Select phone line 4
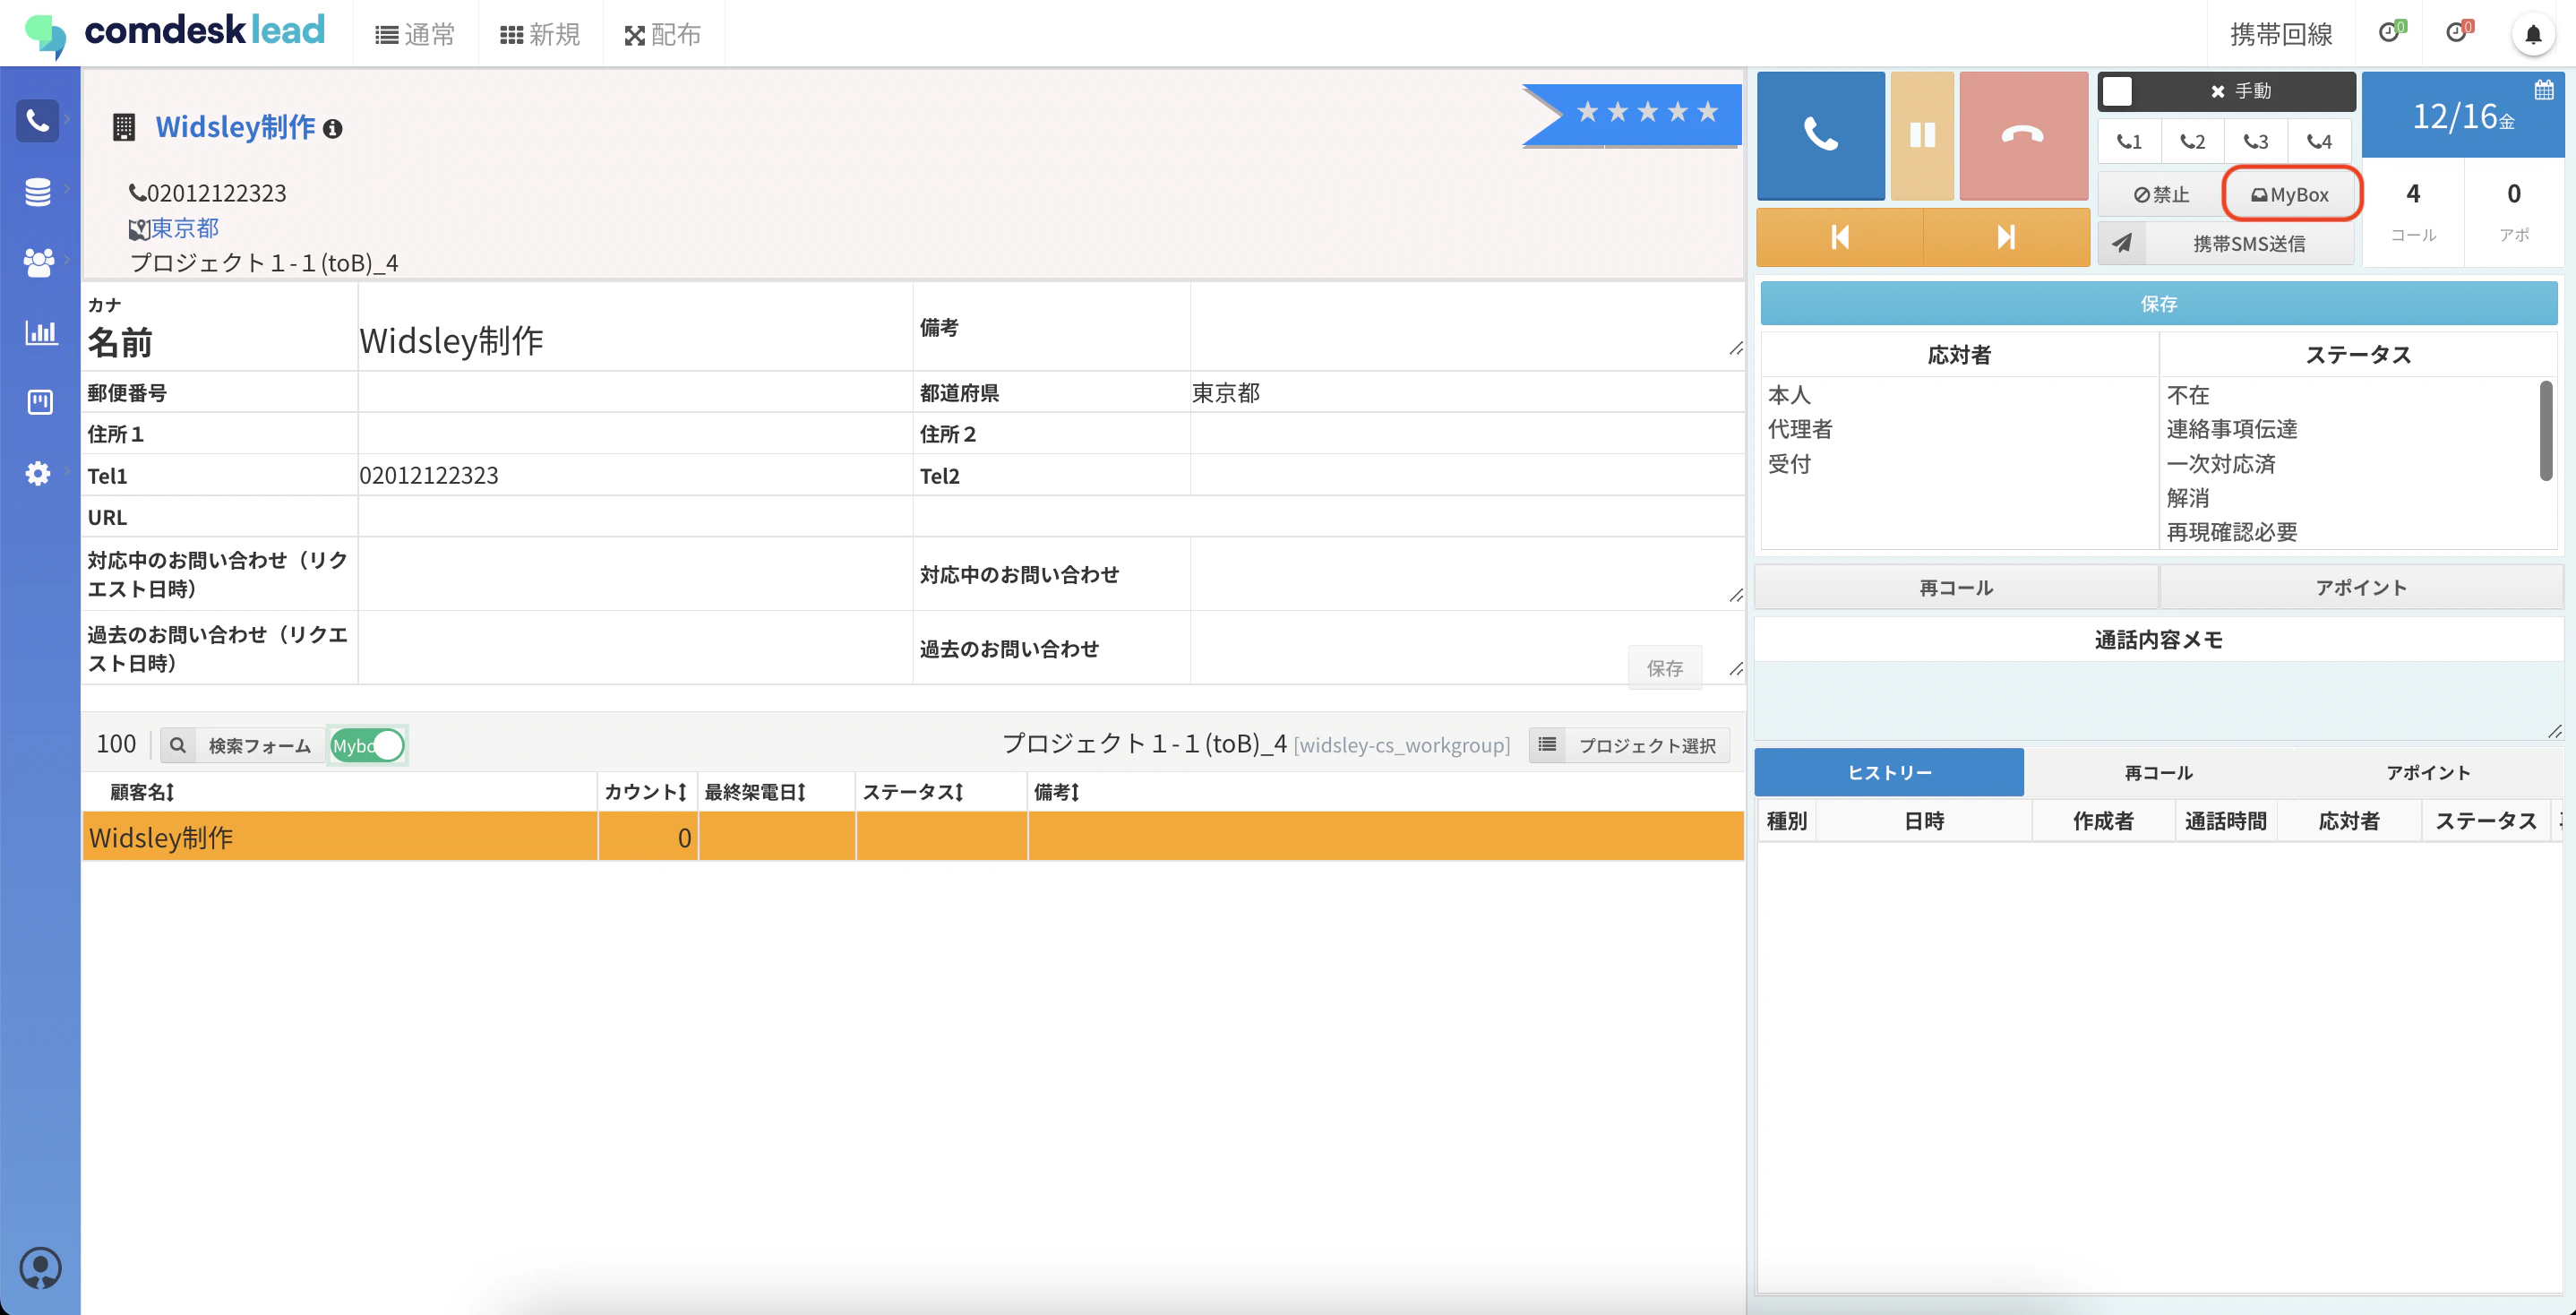Viewport: 2576px width, 1315px height. pos(2319,142)
